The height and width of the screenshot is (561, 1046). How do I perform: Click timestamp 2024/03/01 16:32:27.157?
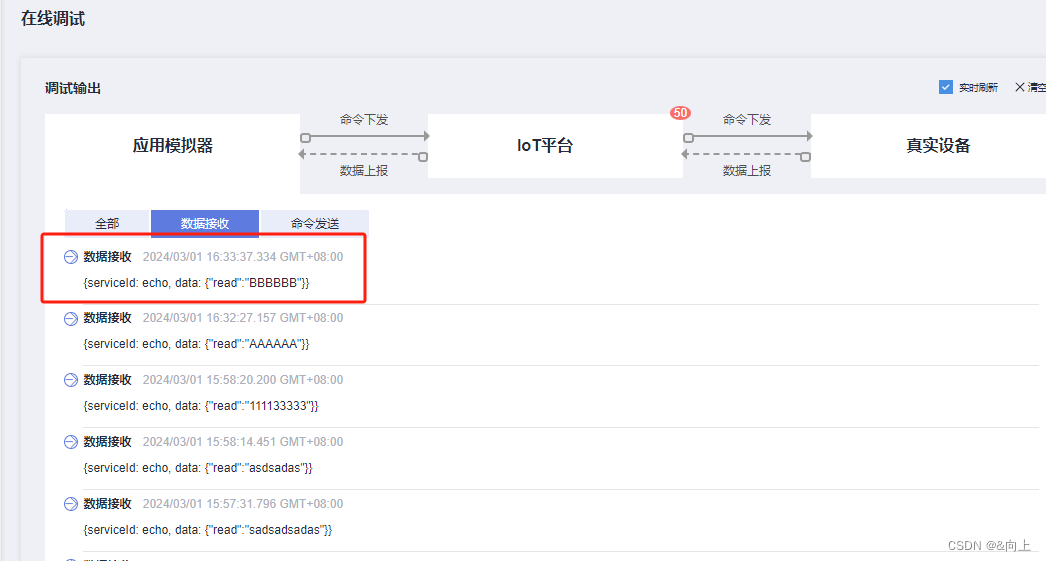[243, 318]
